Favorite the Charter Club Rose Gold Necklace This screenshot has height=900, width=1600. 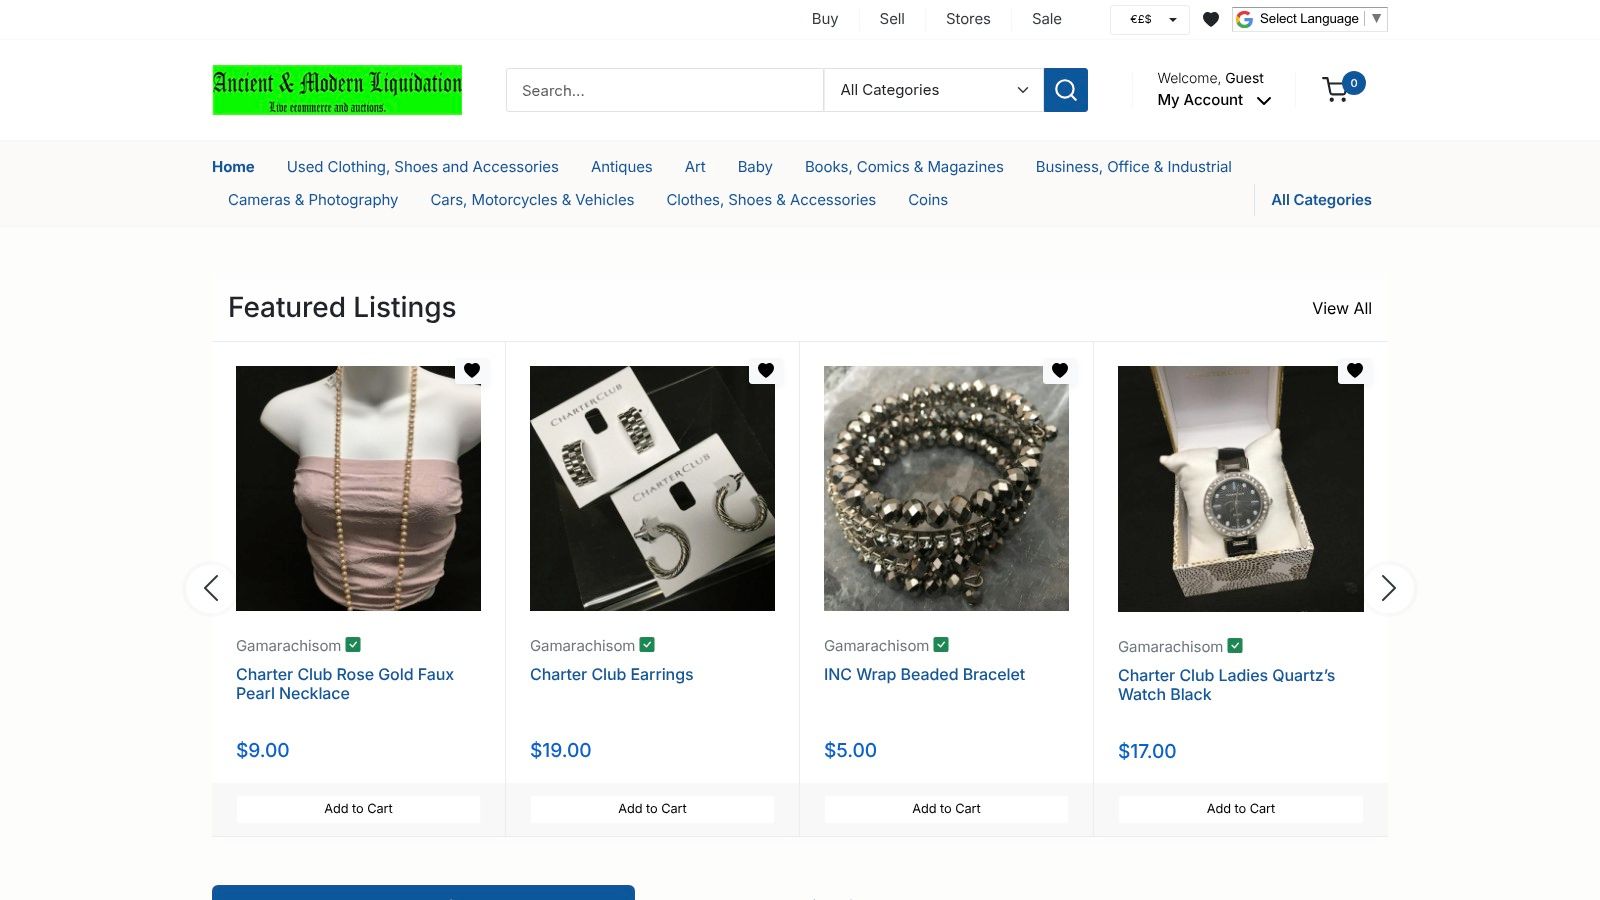point(472,370)
